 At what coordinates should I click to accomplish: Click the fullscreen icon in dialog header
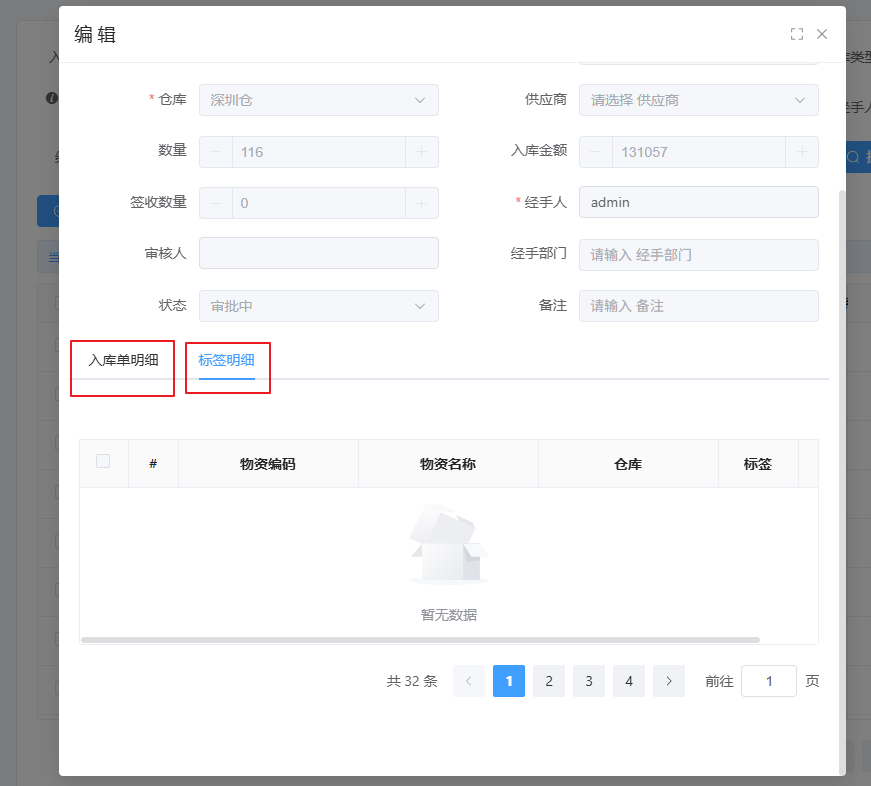click(x=797, y=34)
